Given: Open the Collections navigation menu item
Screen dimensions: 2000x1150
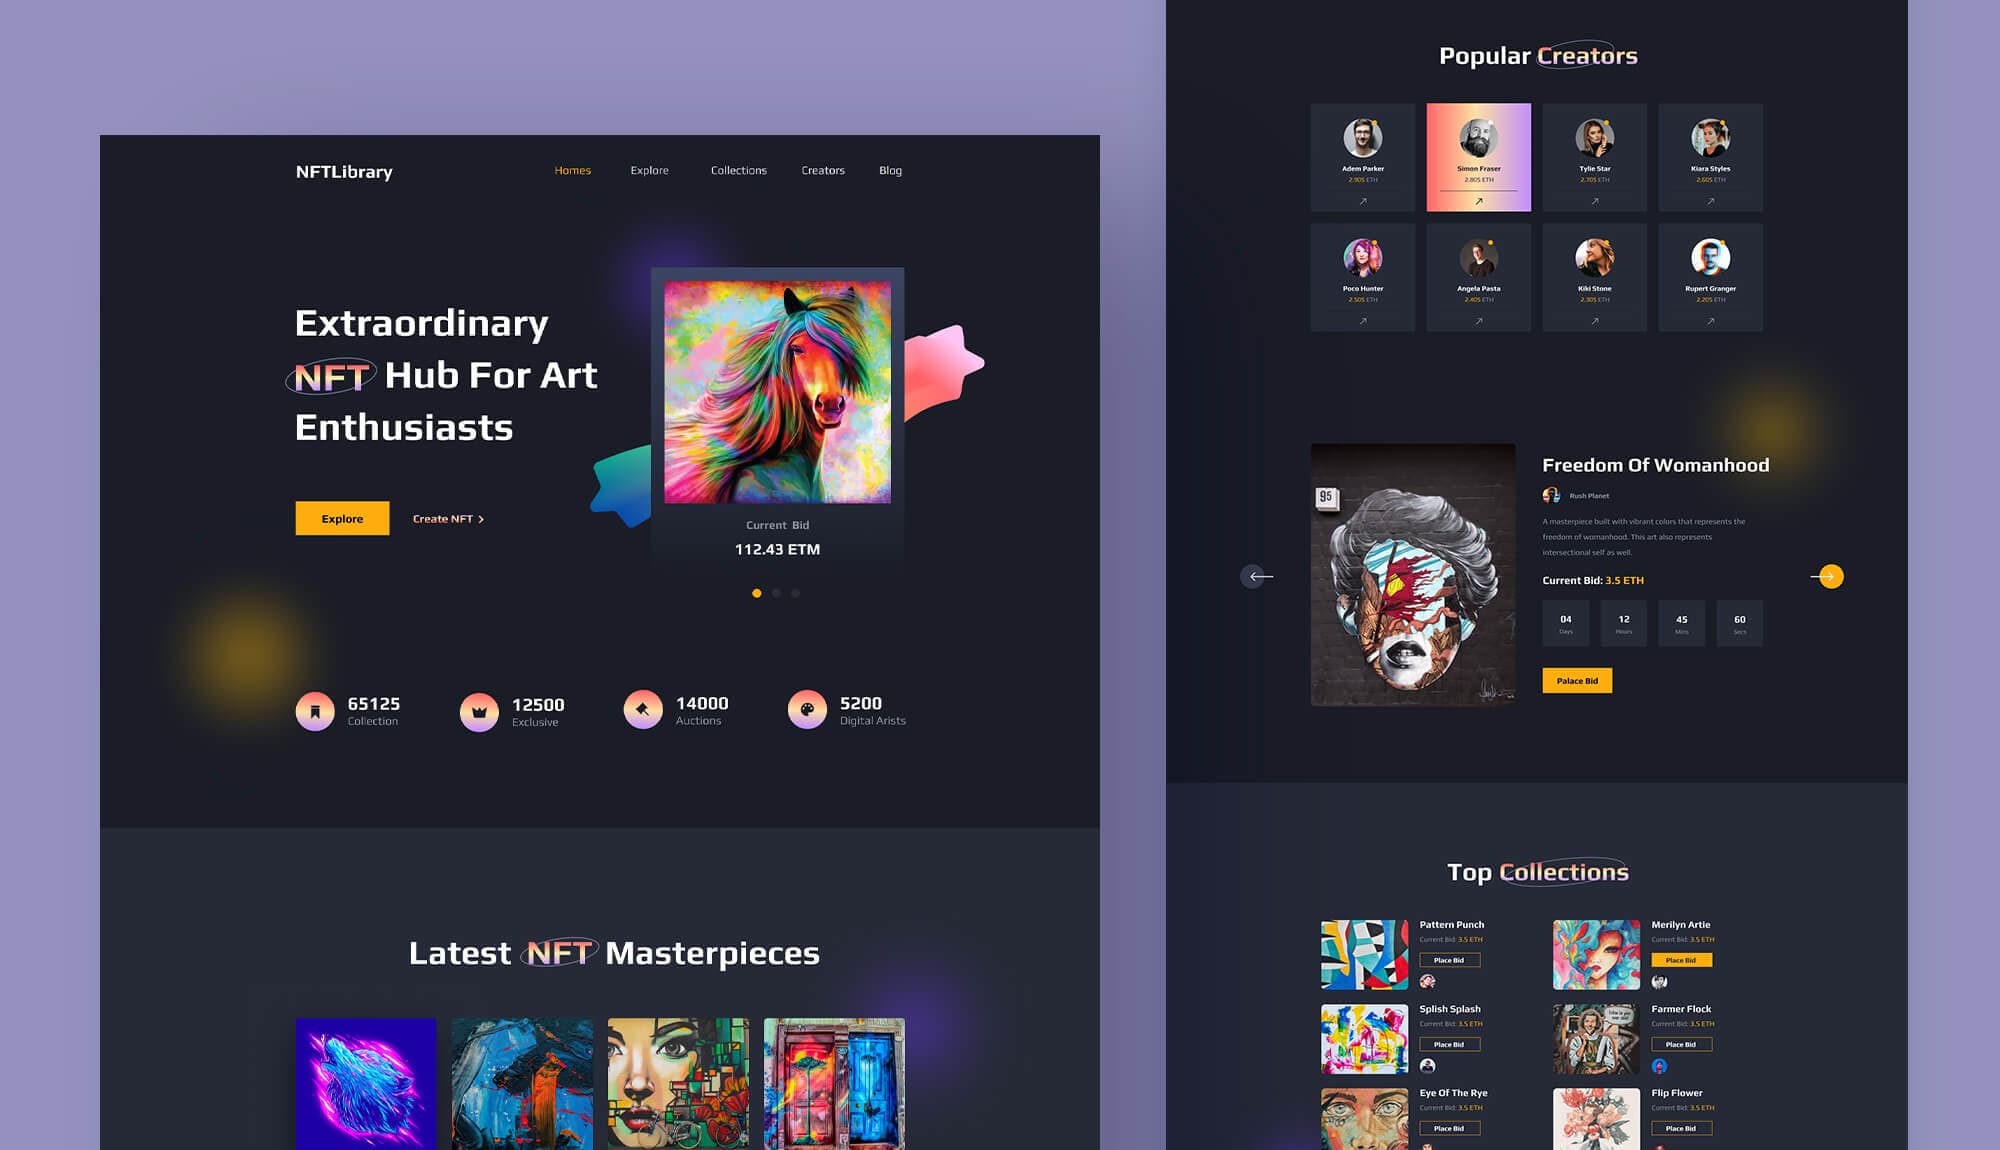Looking at the screenshot, I should click(x=738, y=169).
